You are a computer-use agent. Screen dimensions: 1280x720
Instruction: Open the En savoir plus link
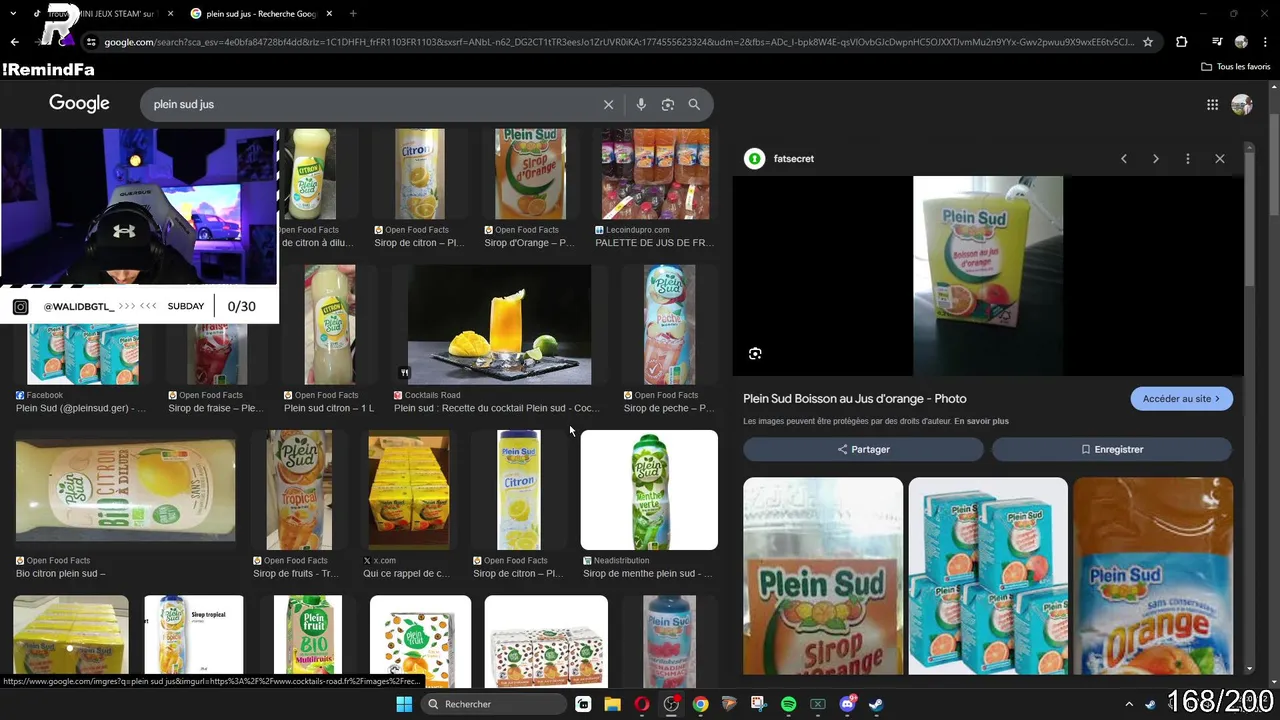click(x=981, y=421)
